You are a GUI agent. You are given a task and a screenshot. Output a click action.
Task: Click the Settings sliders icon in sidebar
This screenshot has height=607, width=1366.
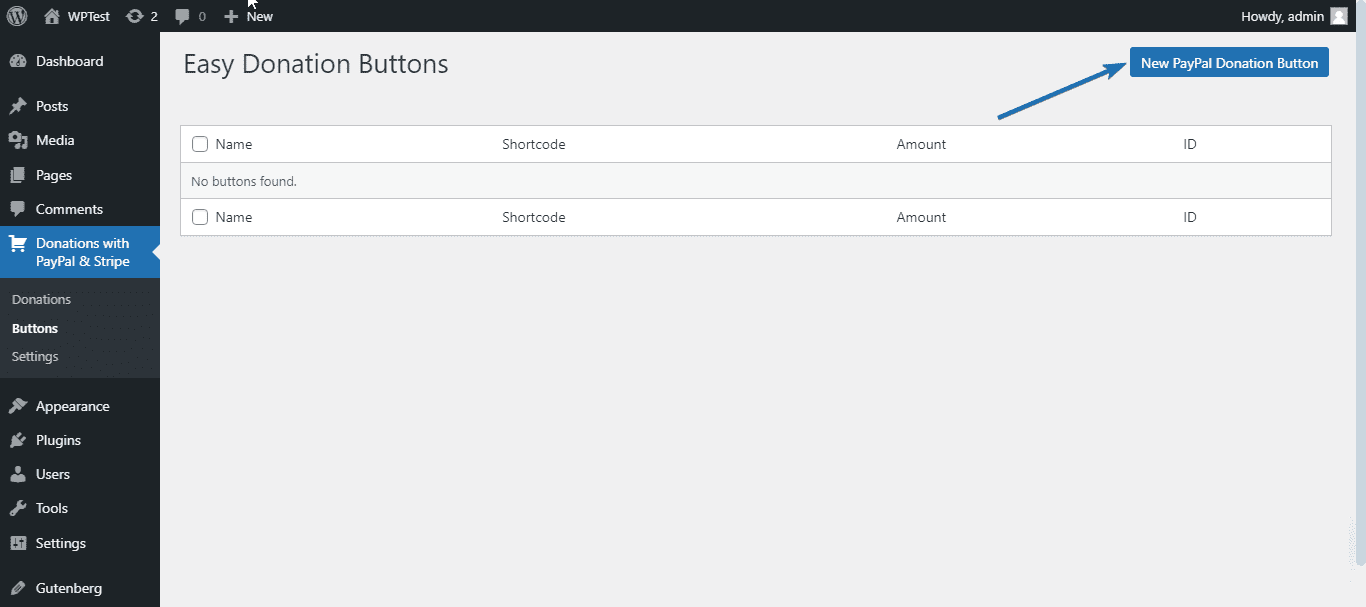(x=18, y=543)
